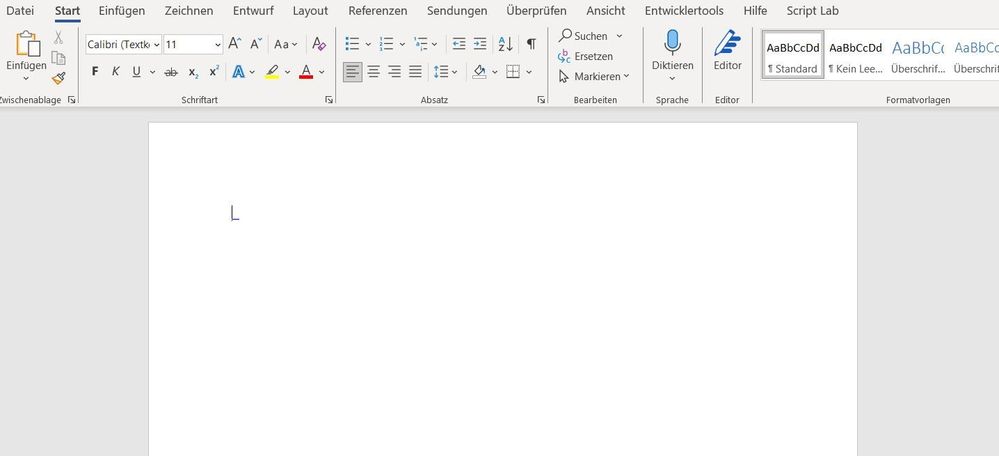Expand the underline style dropdown arrow
This screenshot has height=456, width=999.
coord(152,73)
